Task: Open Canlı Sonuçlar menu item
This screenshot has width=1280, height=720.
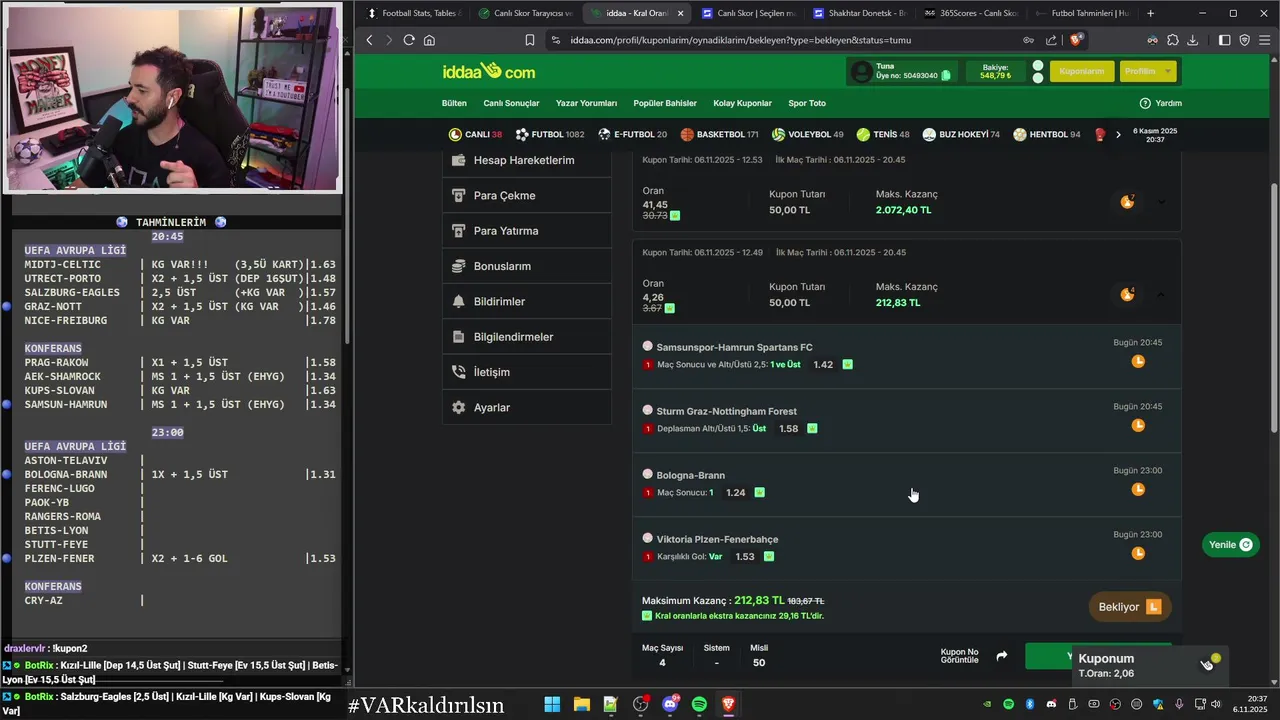Action: [x=511, y=103]
